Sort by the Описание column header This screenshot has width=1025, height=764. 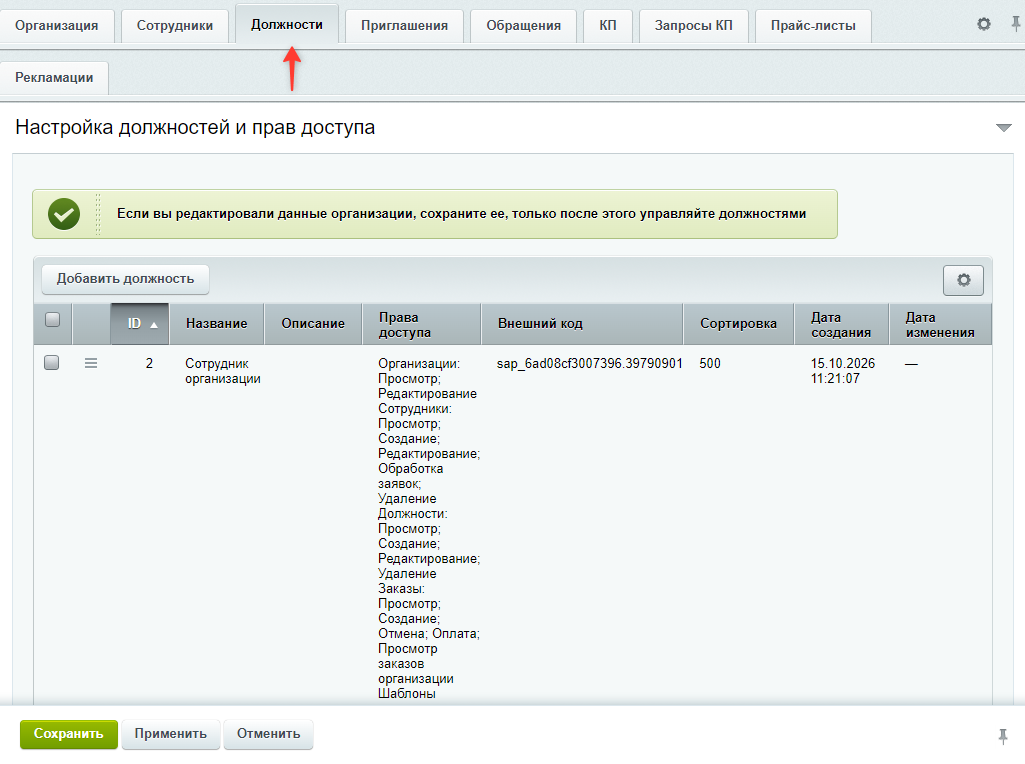click(x=313, y=324)
